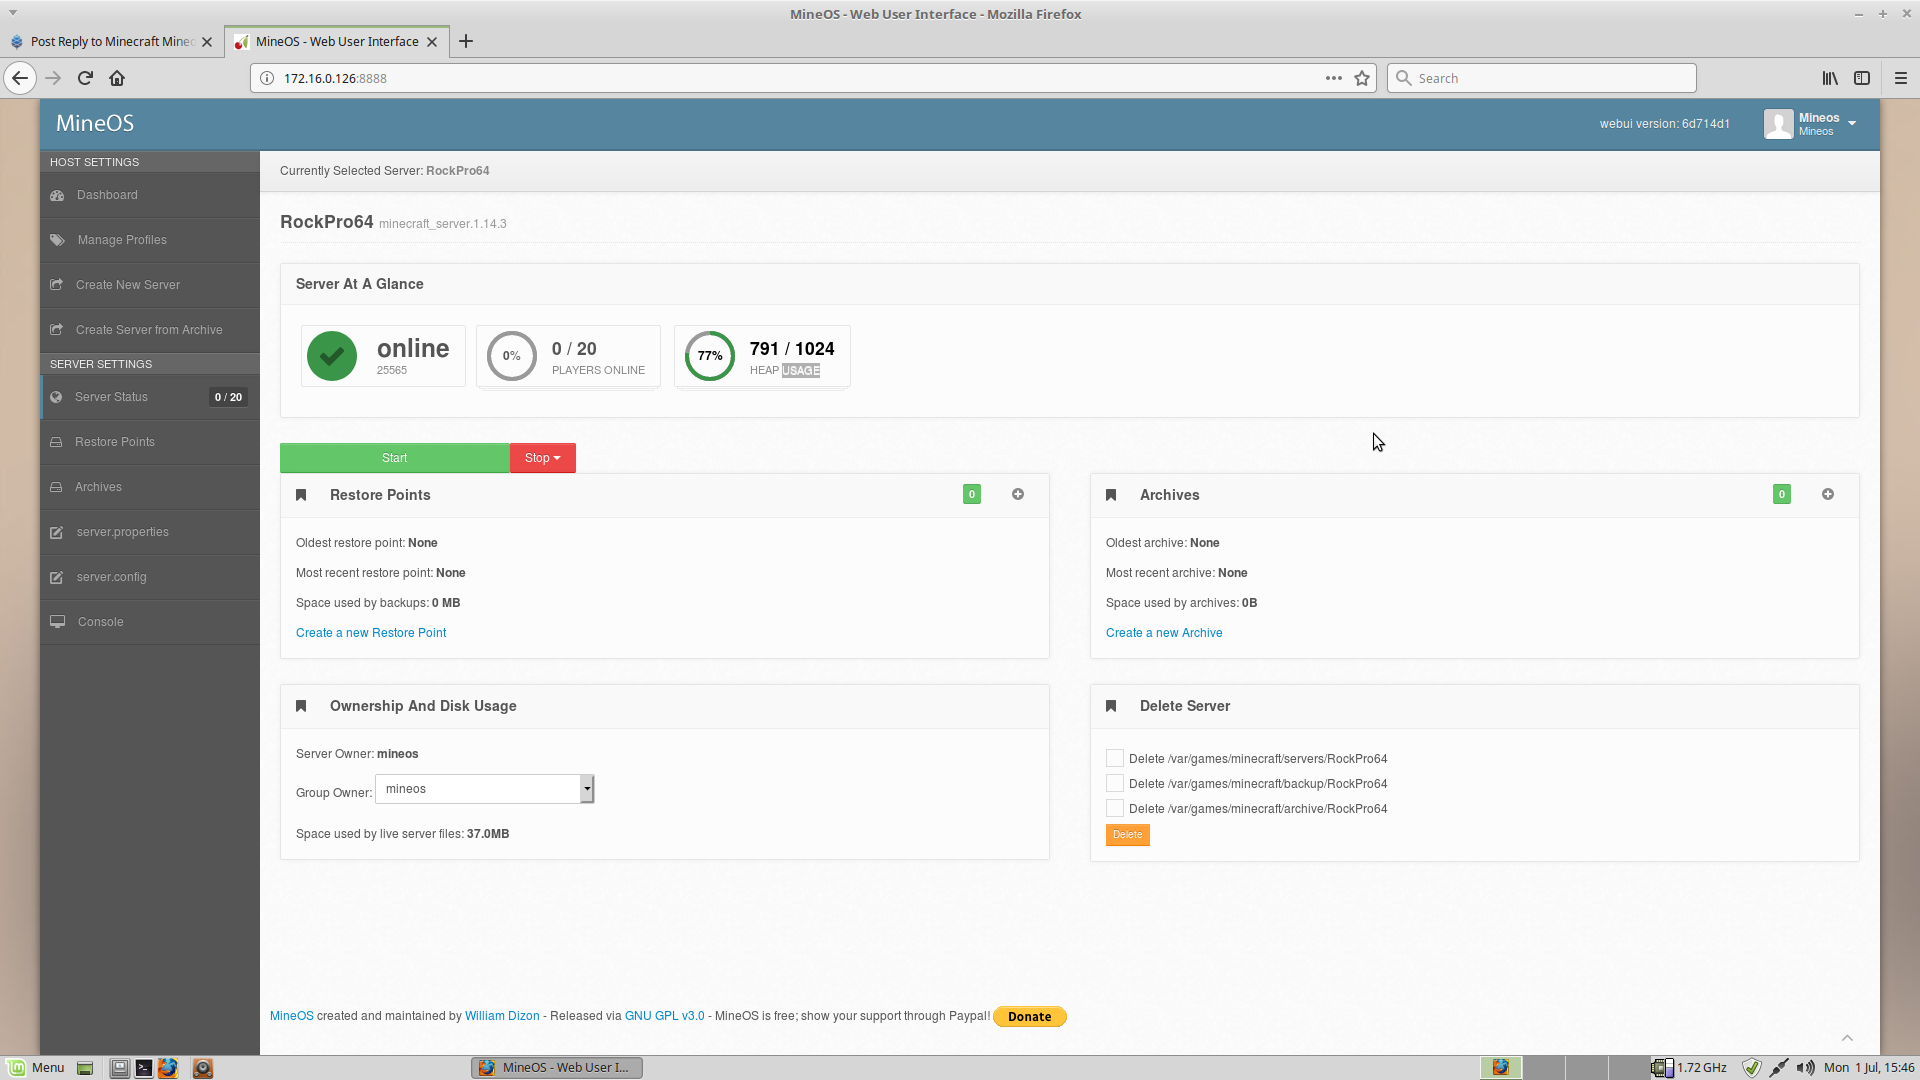The width and height of the screenshot is (1920, 1080).
Task: Open terminal from taskbar launcher
Action: (144, 1068)
